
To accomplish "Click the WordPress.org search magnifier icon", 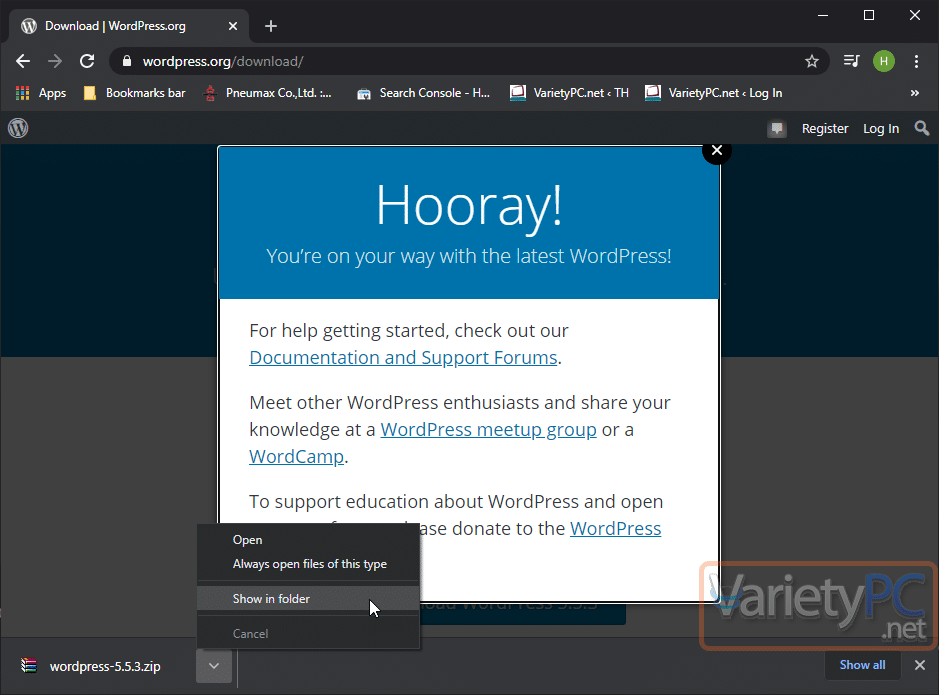I will point(922,128).
